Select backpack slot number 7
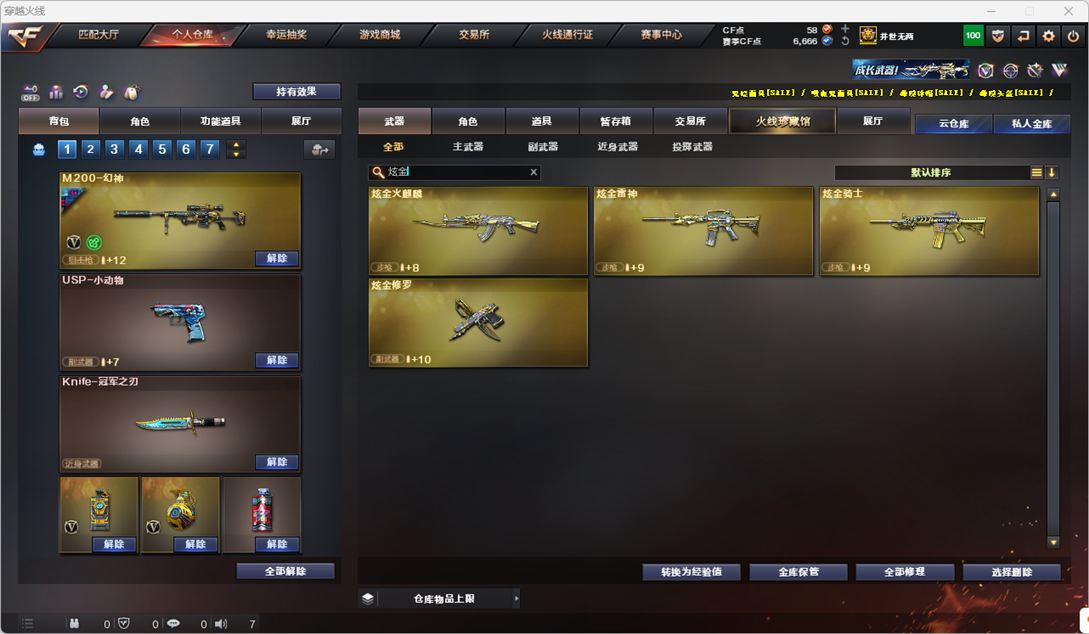 point(210,149)
